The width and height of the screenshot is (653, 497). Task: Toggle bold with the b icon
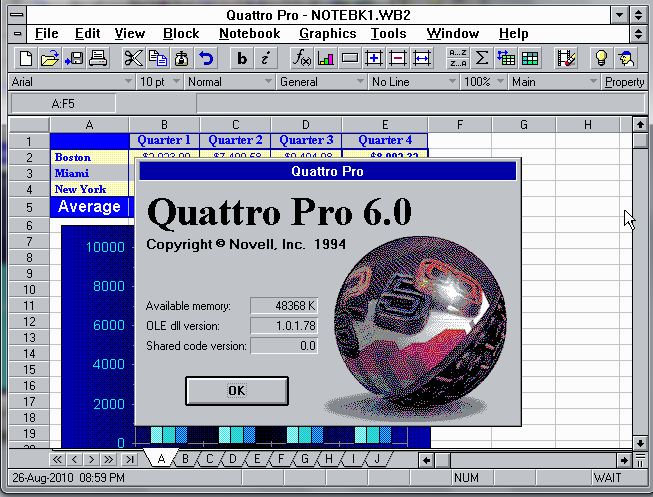242,58
